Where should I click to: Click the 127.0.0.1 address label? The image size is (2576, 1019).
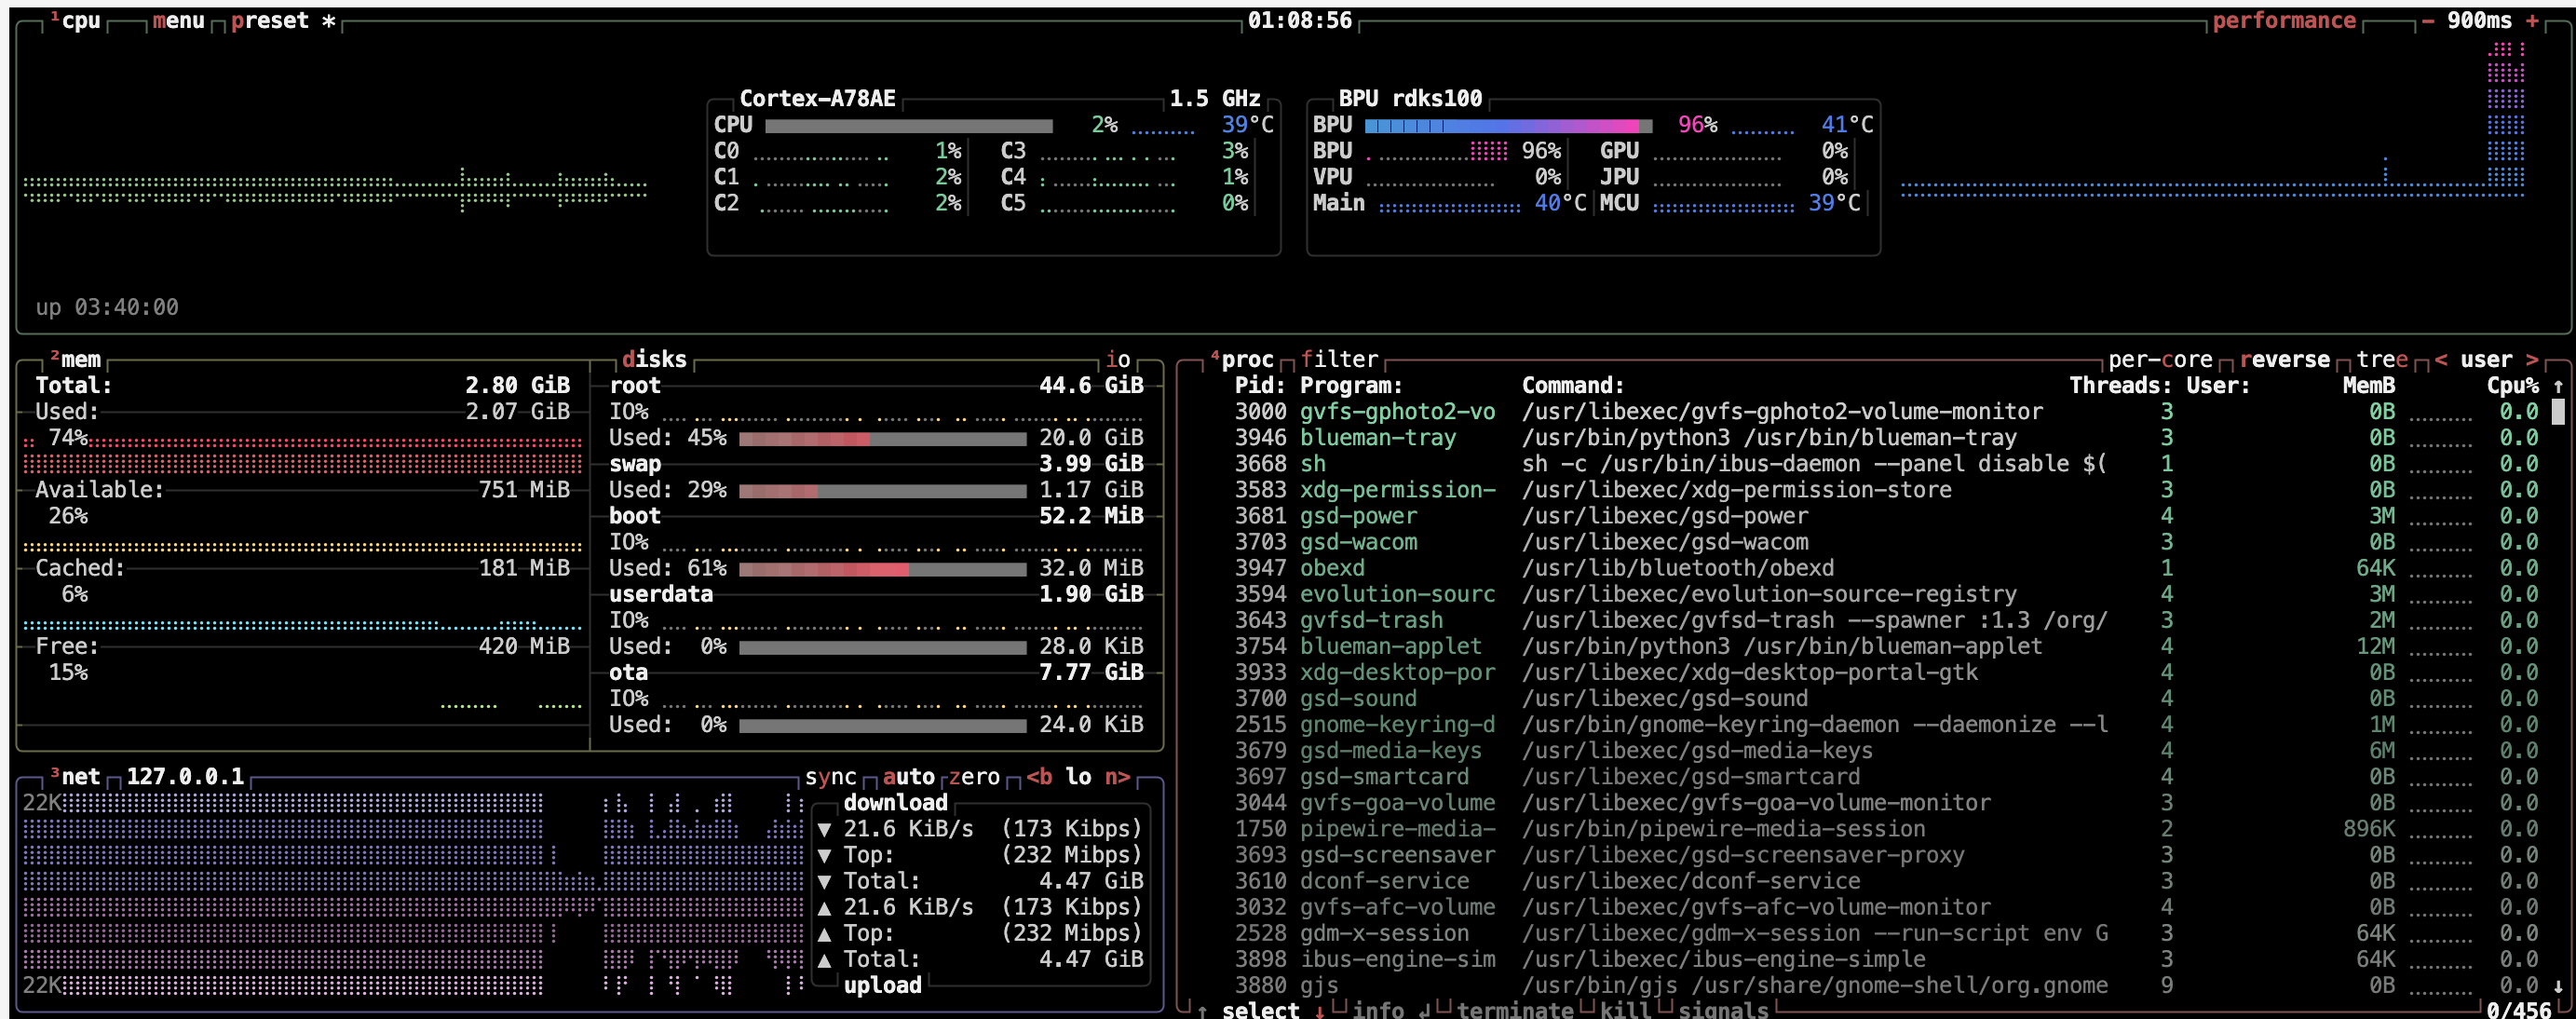click(x=185, y=777)
